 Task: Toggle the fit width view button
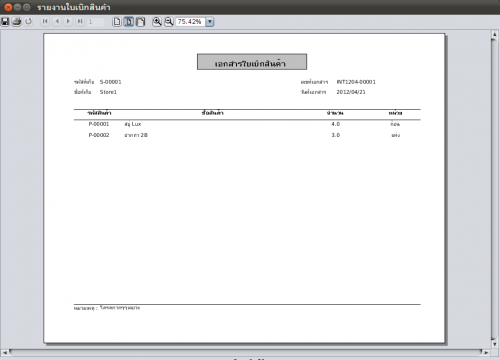pyautogui.click(x=140, y=22)
